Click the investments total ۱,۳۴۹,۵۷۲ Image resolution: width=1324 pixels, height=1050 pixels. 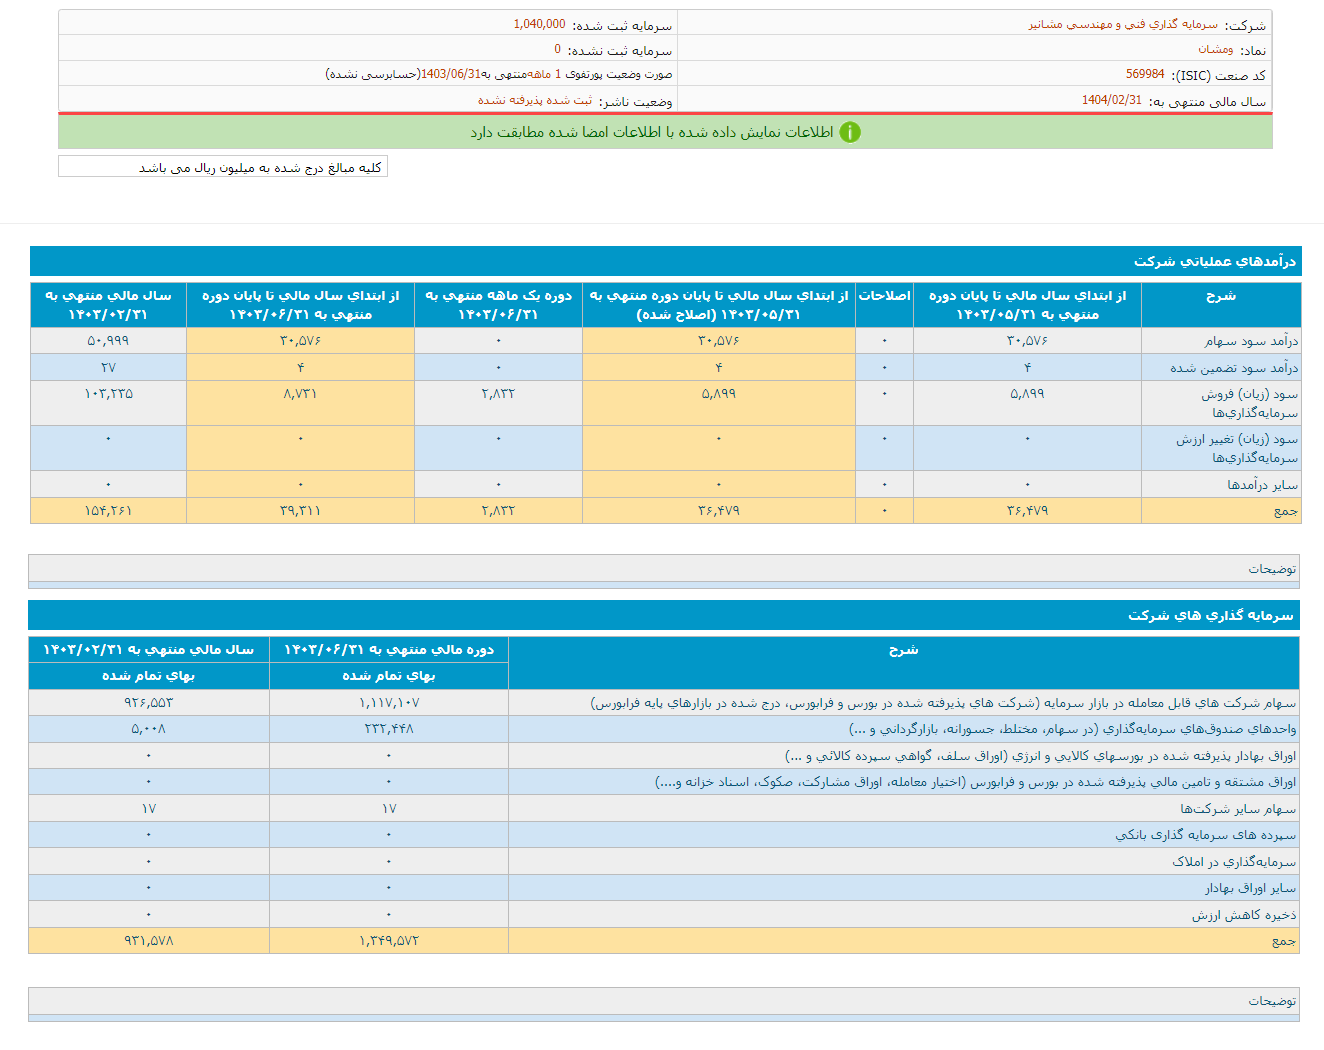coord(389,941)
